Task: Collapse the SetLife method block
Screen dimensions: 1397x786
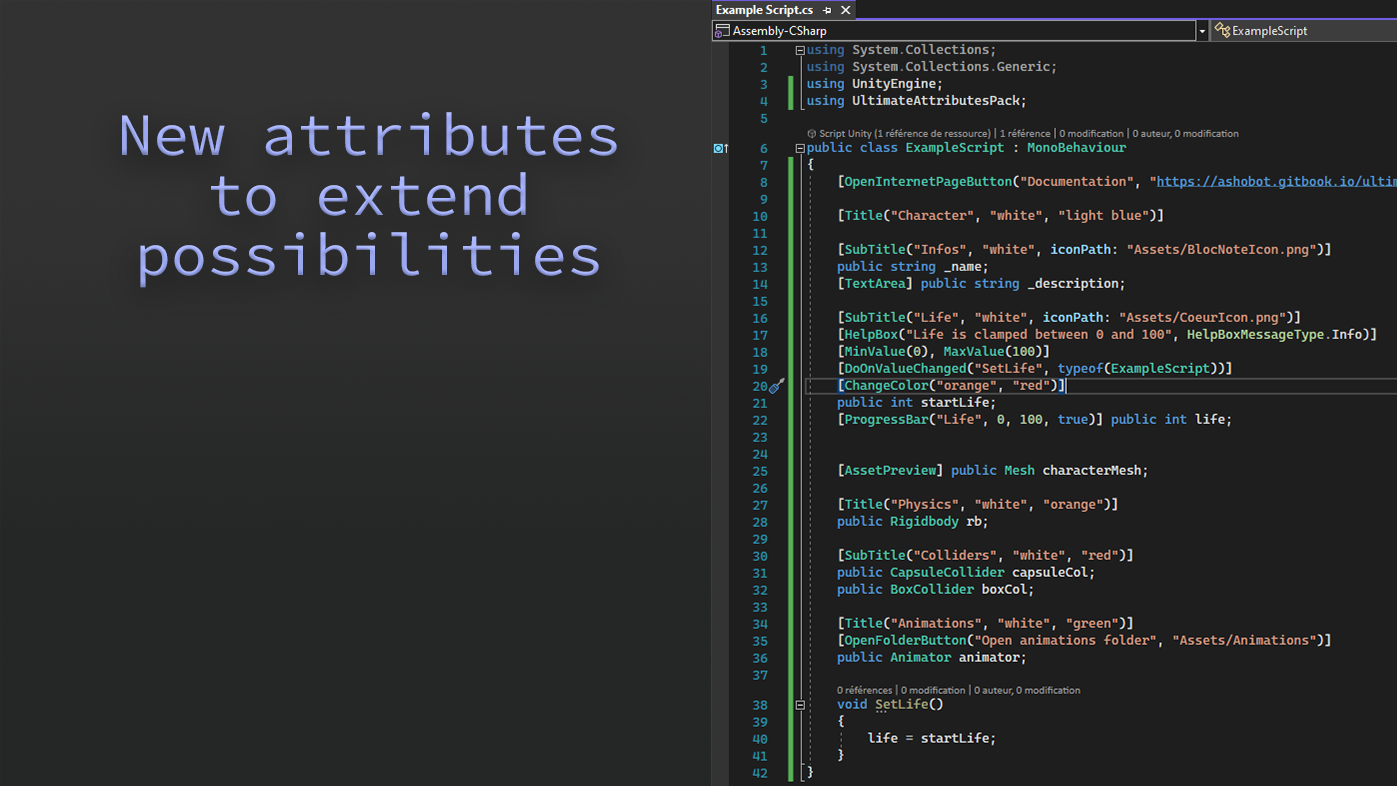Action: (800, 705)
